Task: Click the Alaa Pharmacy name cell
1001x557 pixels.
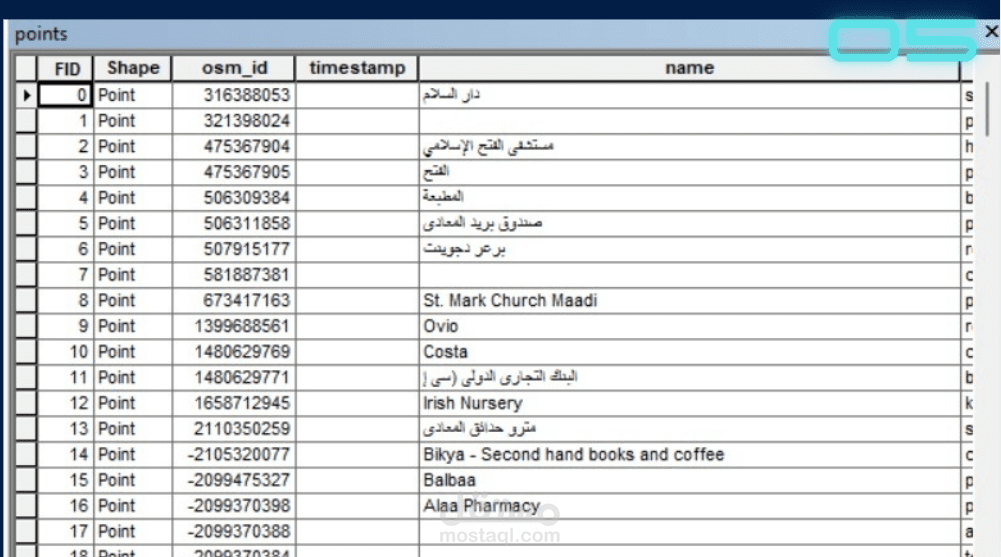Action: click(689, 506)
